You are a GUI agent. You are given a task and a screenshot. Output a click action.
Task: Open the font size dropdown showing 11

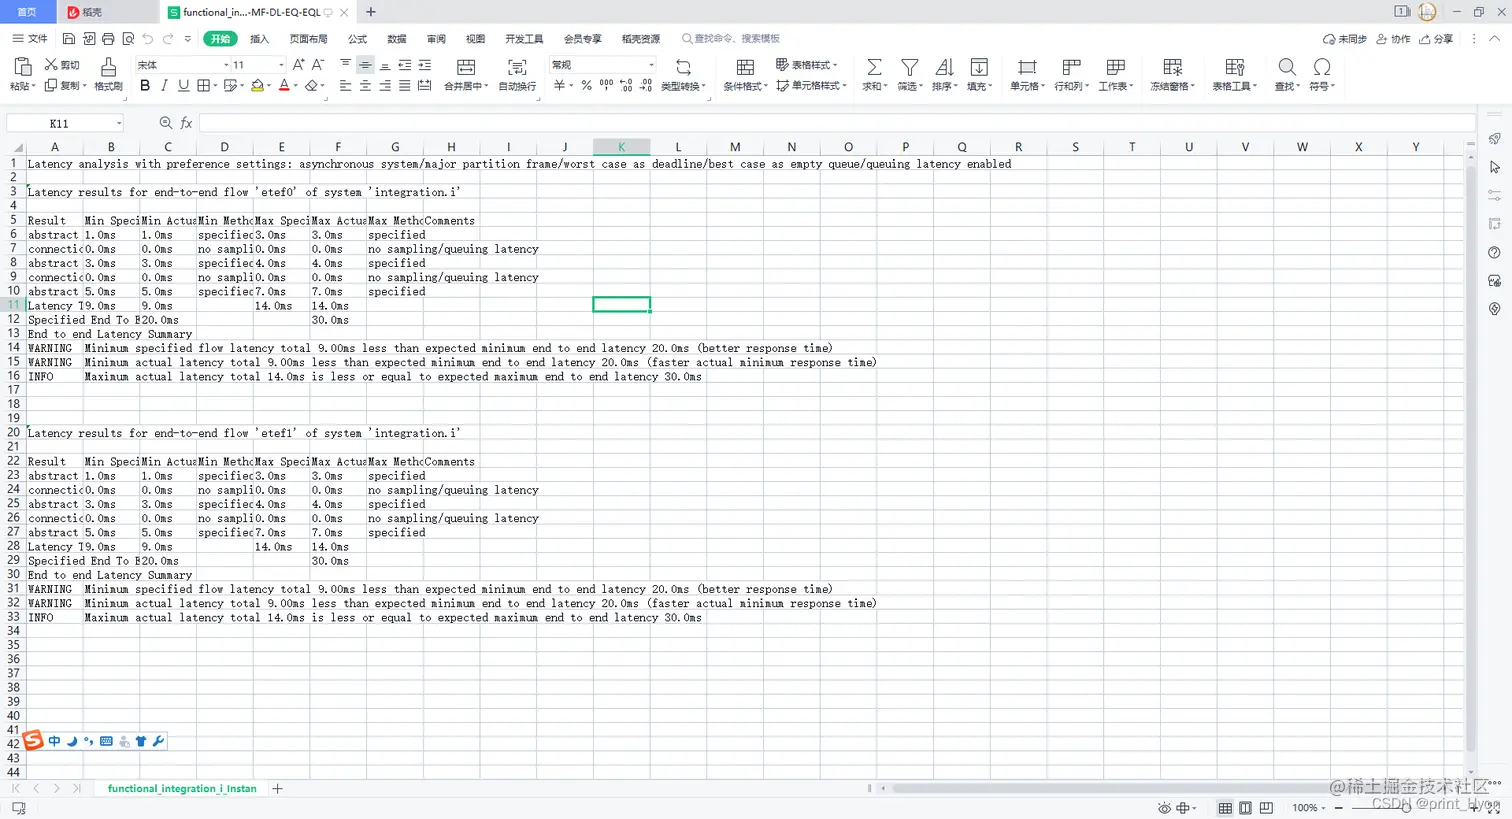pos(258,65)
